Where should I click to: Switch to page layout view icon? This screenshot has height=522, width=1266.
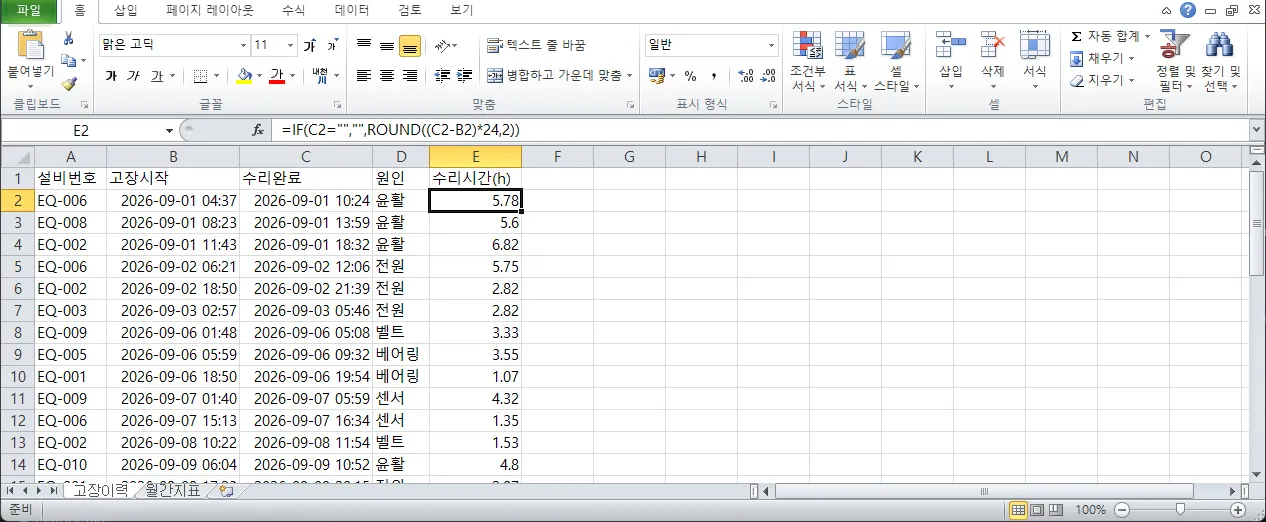[x=1037, y=510]
